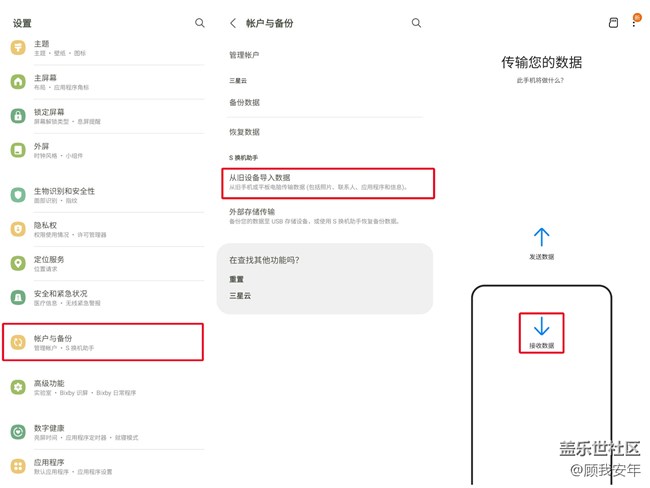Tap the 发送数据 up-arrow icon
Image resolution: width=650 pixels, height=488 pixels.
[x=541, y=237]
